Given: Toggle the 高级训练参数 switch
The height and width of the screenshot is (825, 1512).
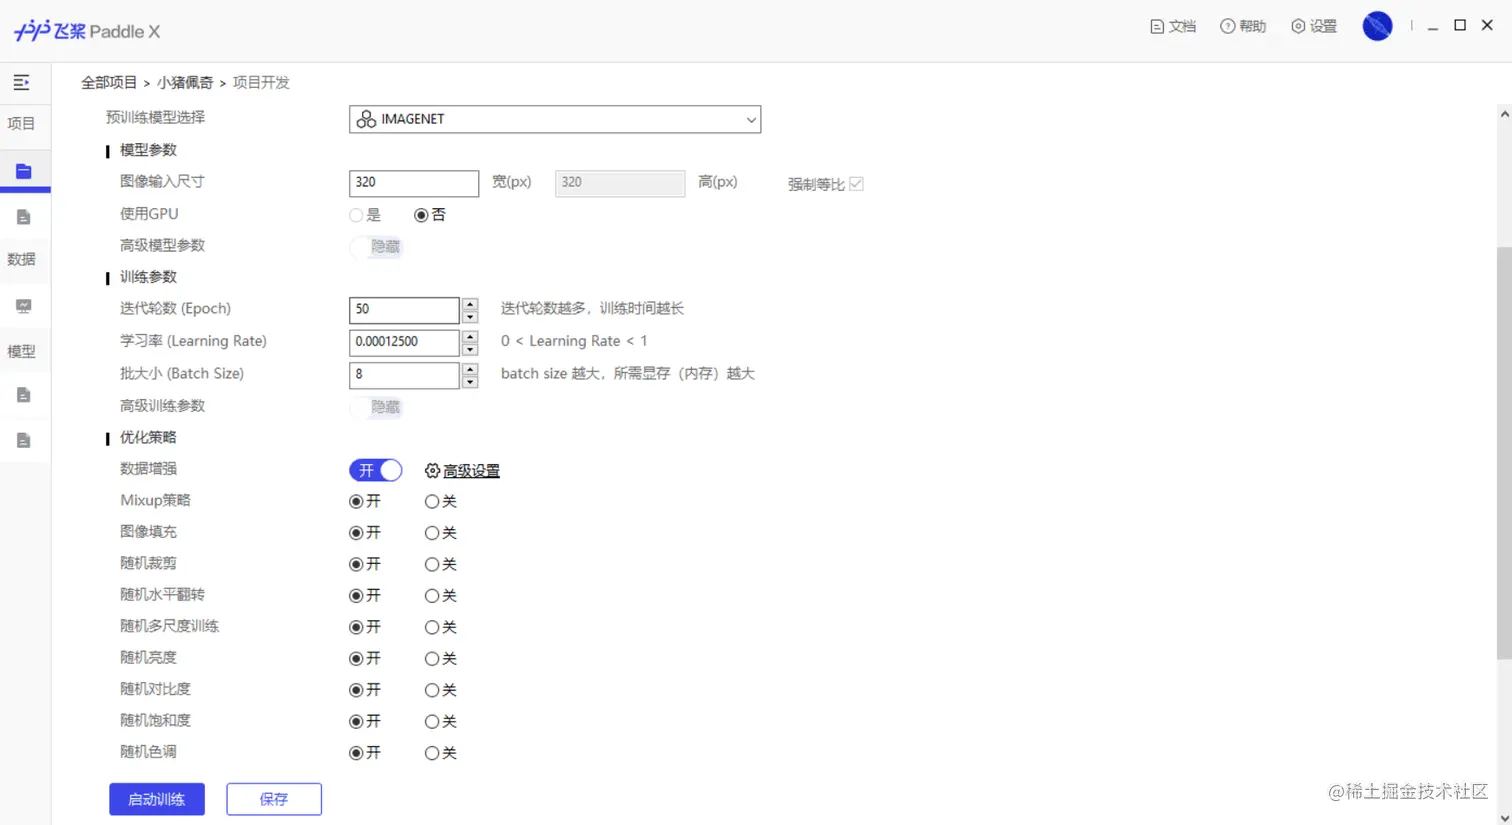Looking at the screenshot, I should (x=376, y=407).
